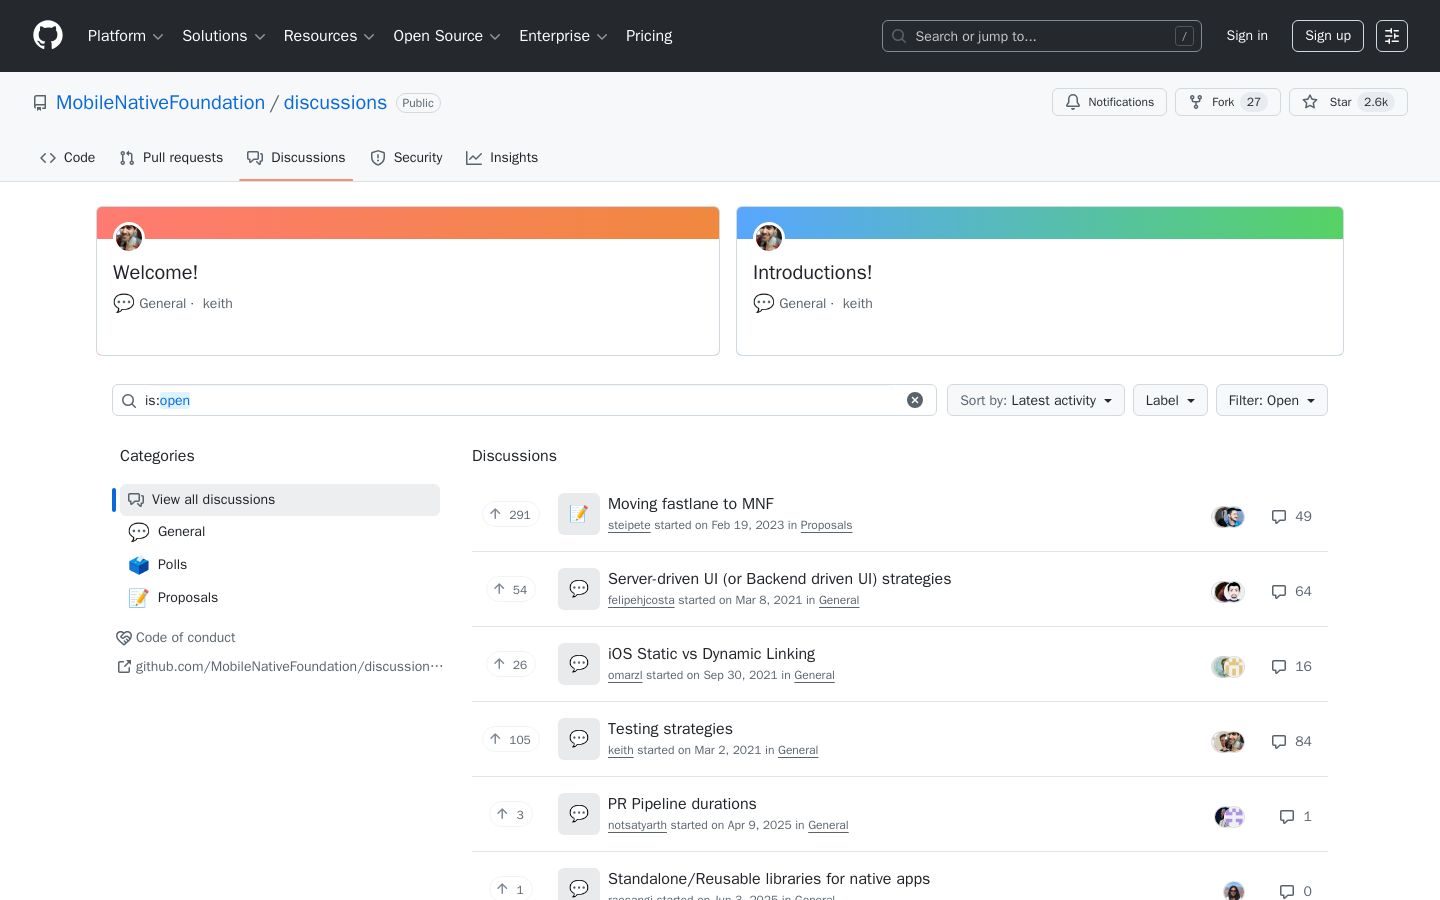Open comments for Server-driven UI strategies

1291,591
